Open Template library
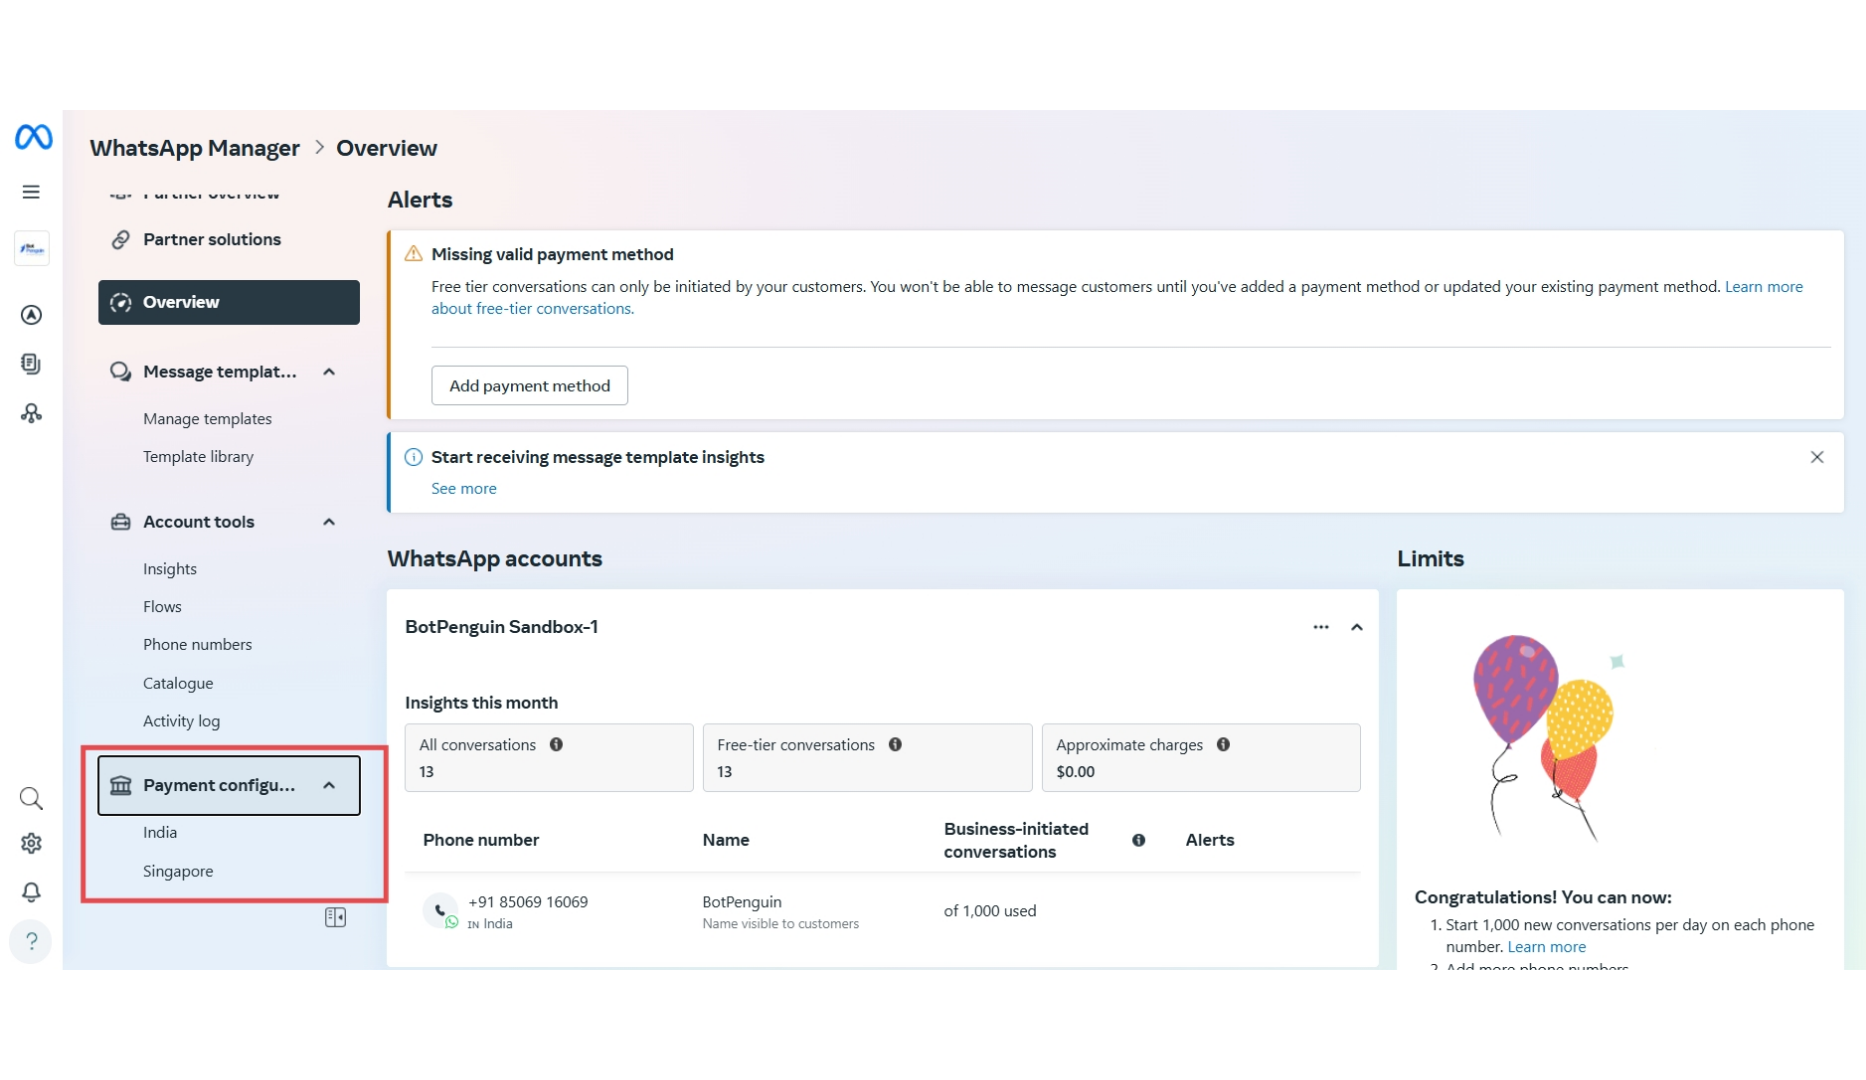Screen dimensions: 1866x1080 tap(198, 456)
